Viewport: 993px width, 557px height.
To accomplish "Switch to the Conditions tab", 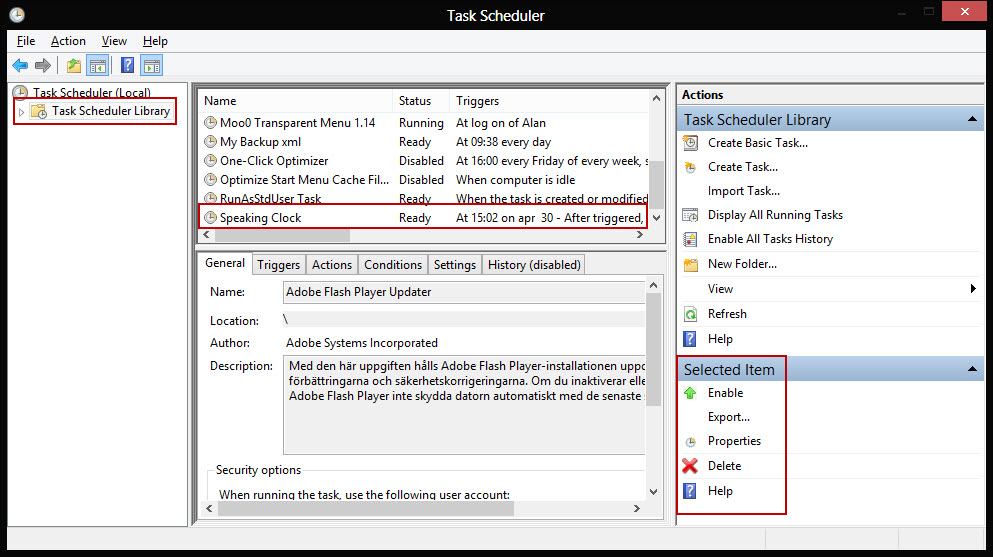I will [x=393, y=265].
